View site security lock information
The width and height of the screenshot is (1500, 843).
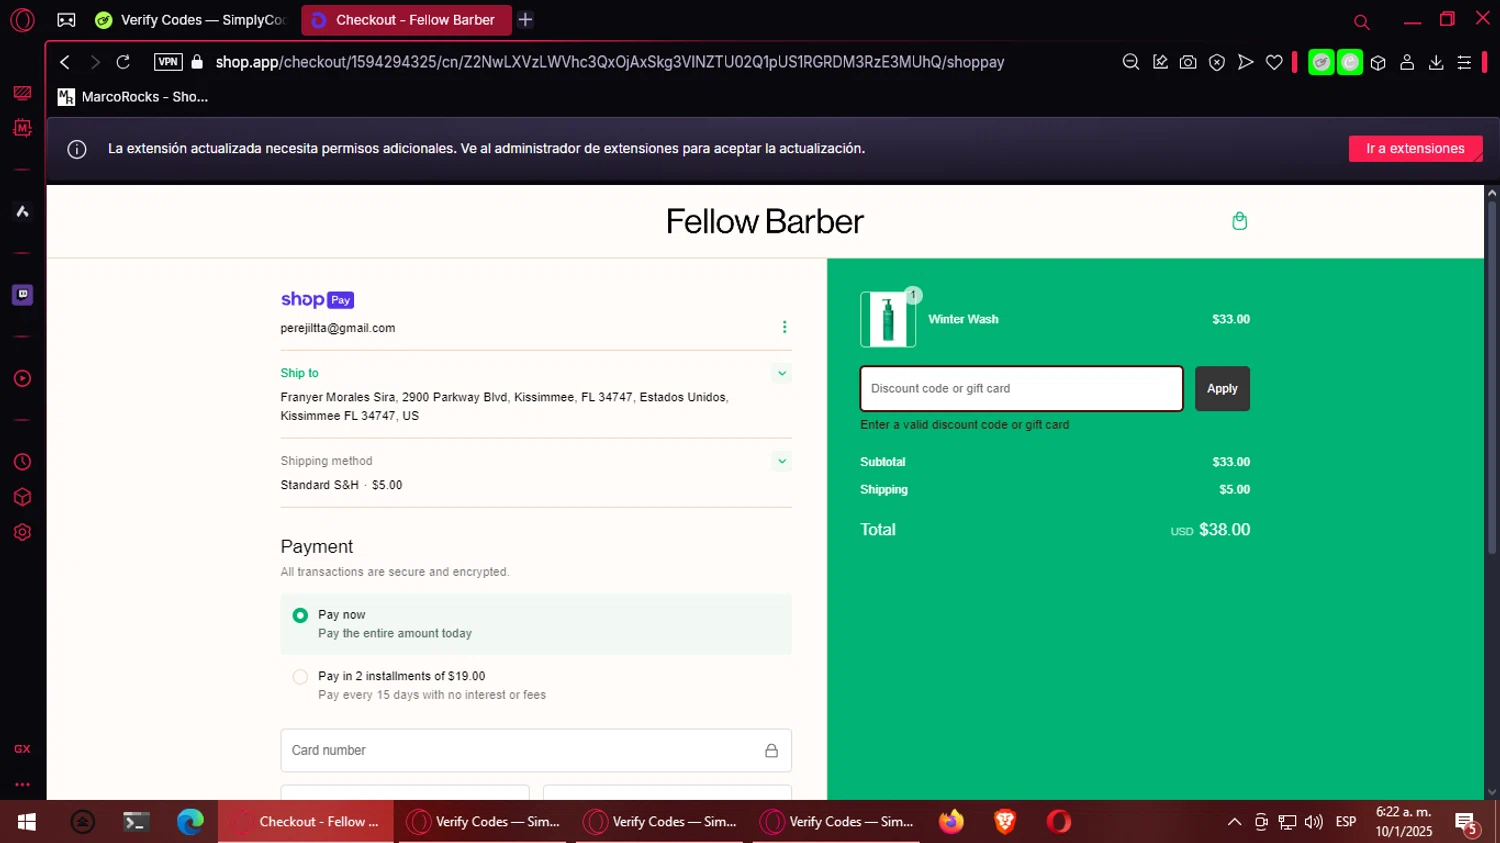[197, 62]
